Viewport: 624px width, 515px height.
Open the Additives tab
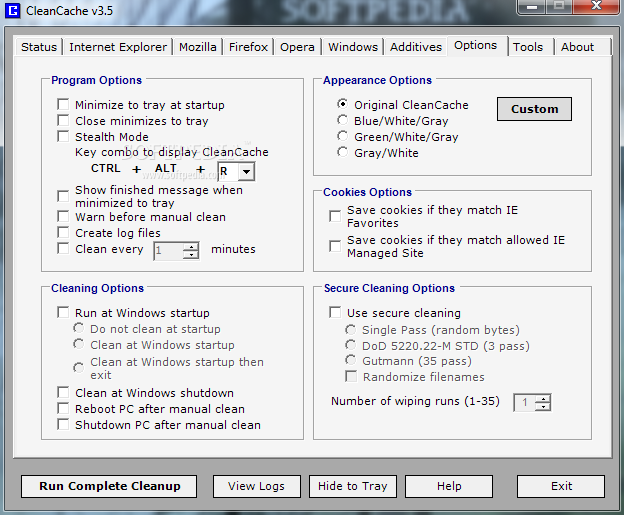click(416, 47)
